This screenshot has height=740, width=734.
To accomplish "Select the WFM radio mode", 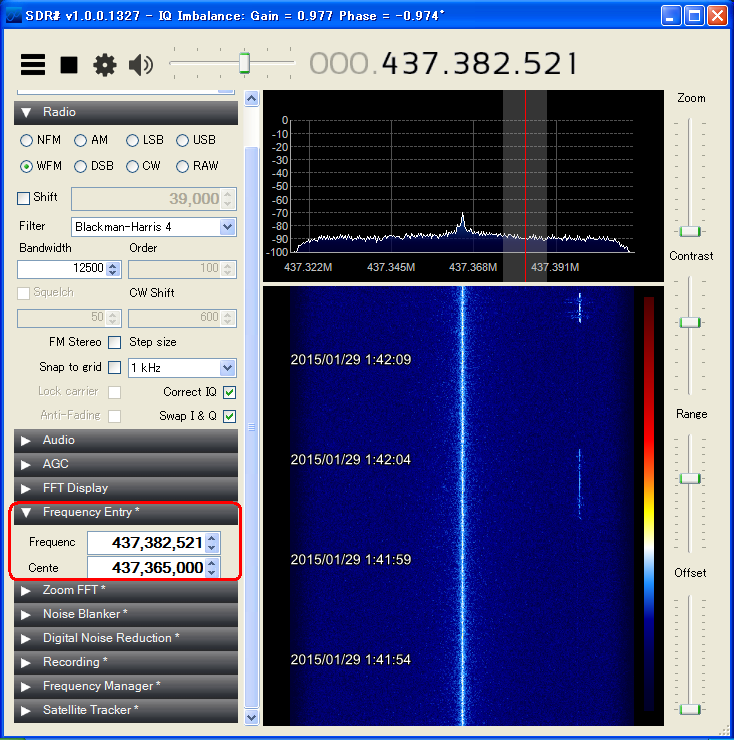I will pos(26,167).
